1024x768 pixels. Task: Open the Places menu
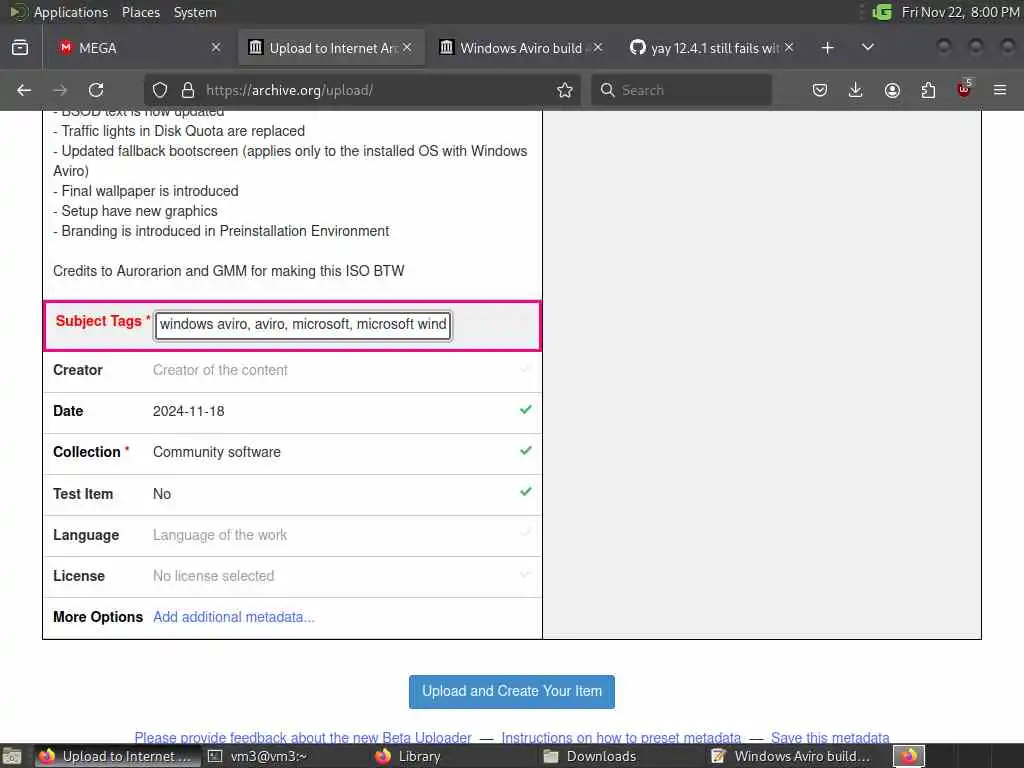tap(140, 12)
